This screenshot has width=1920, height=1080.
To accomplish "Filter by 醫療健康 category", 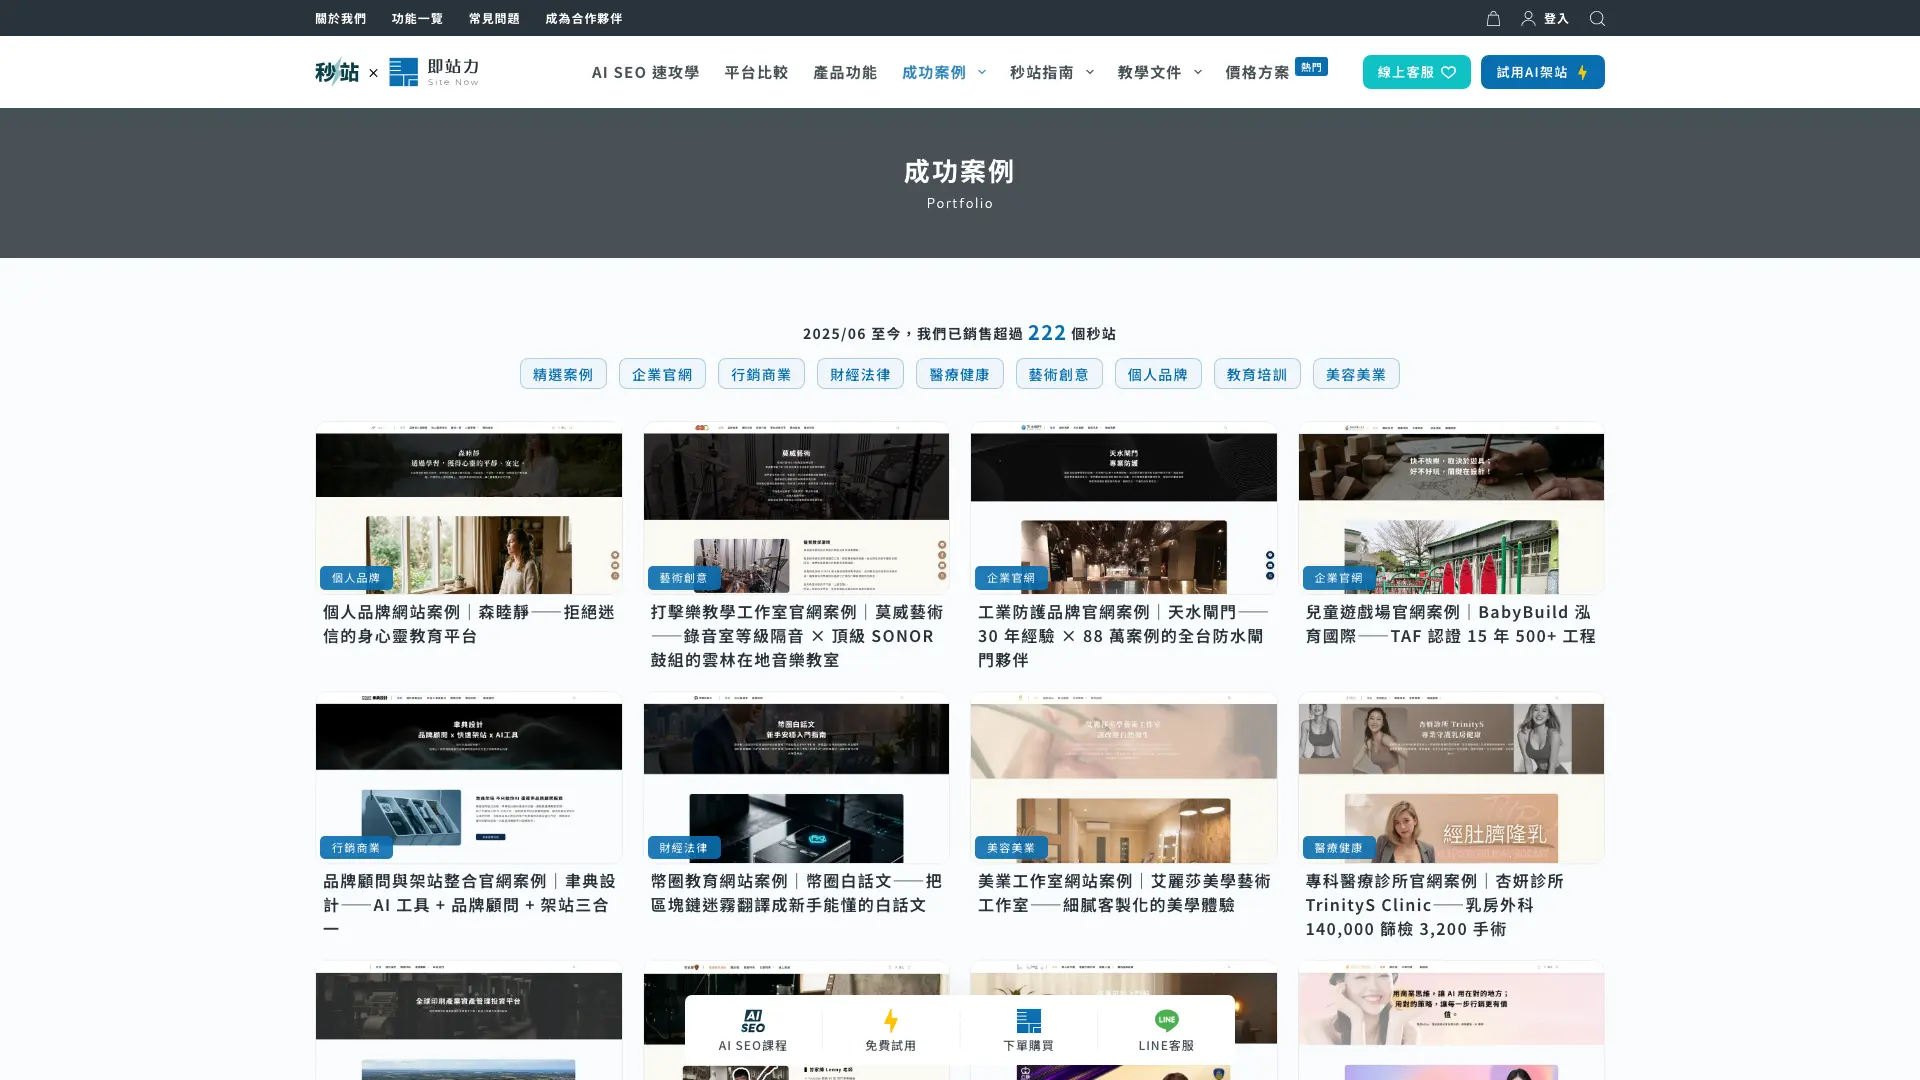I will pos(959,374).
